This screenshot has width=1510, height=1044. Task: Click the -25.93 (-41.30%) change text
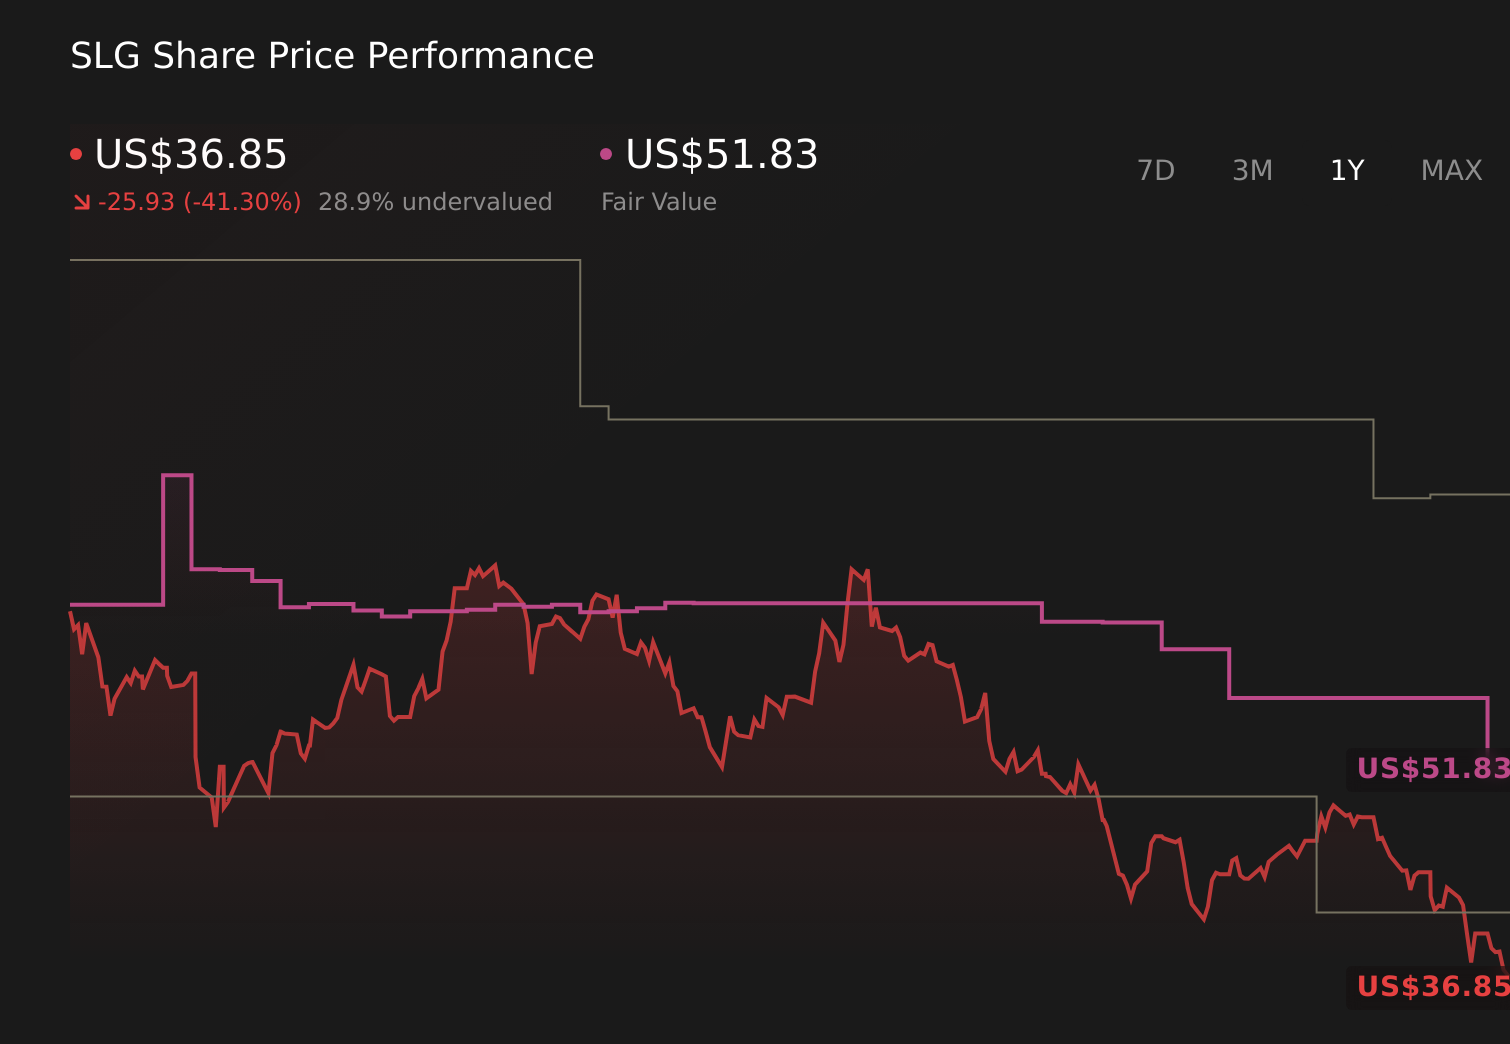[200, 201]
